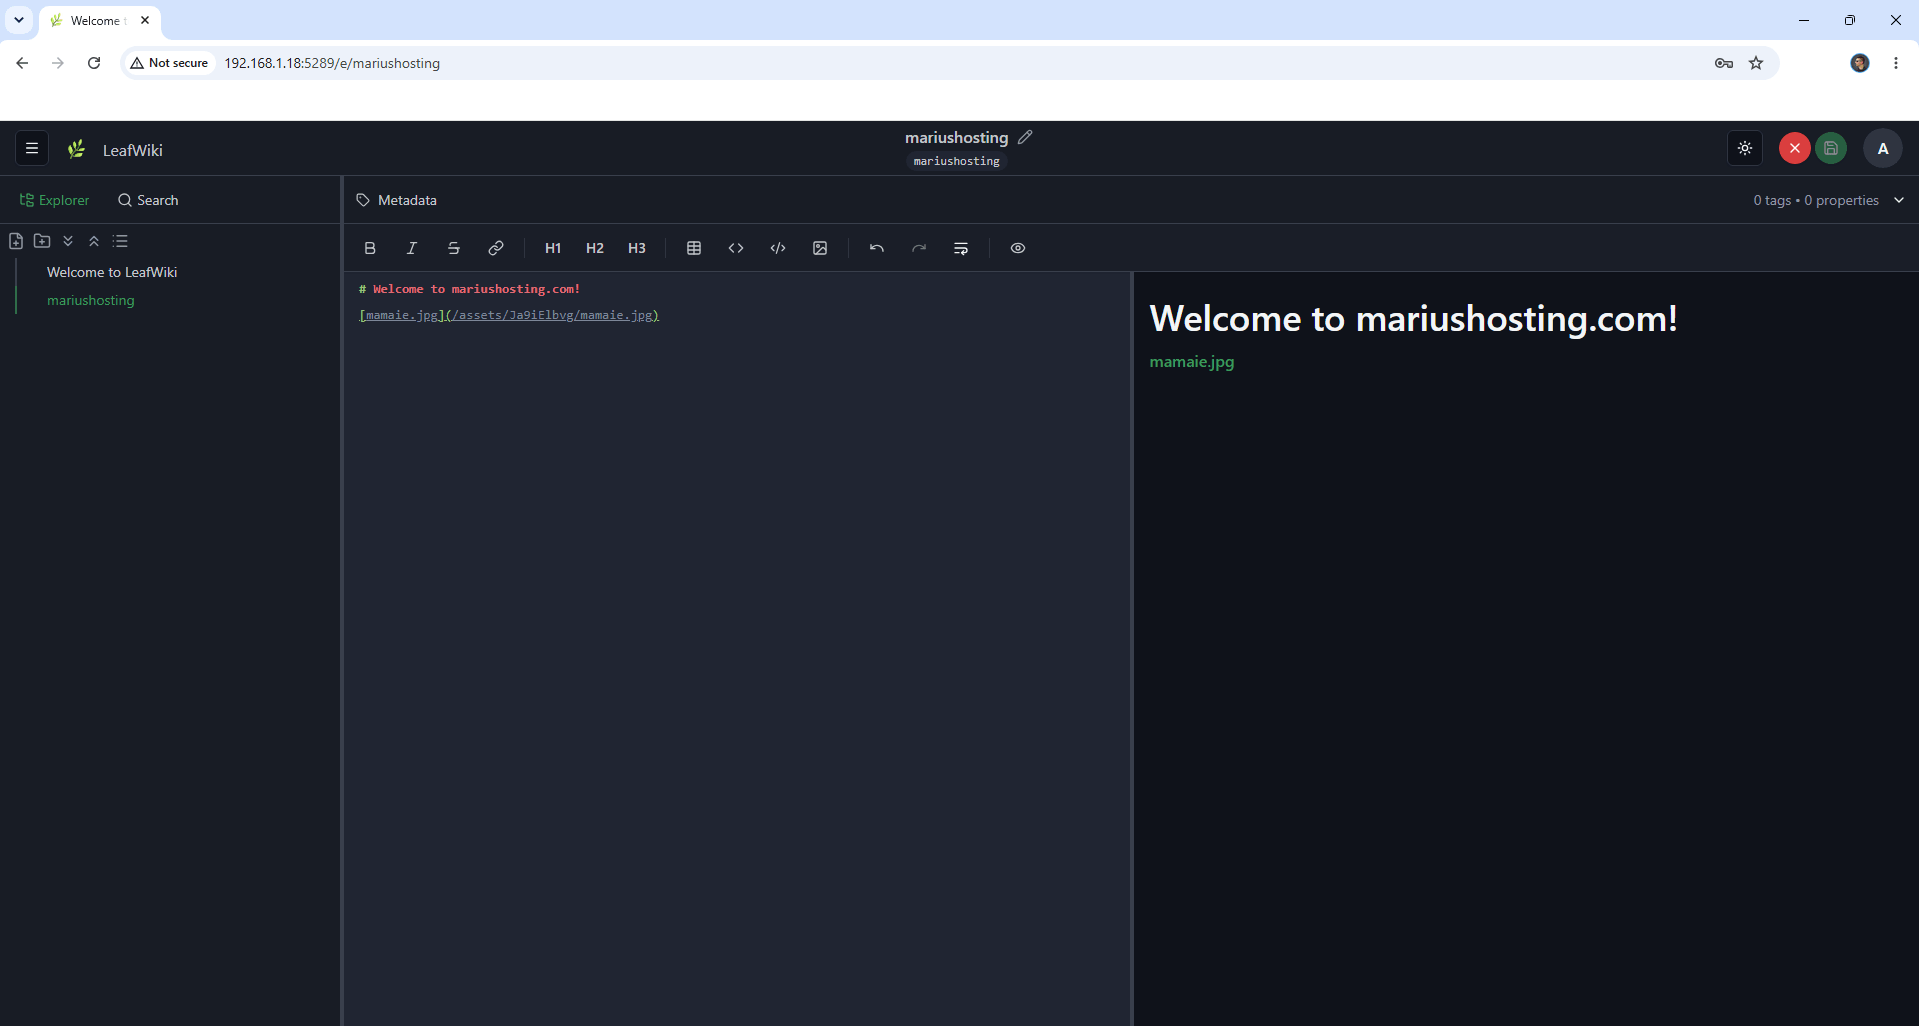1919x1026 pixels.
Task: Open the tab search dropdown
Action: tap(19, 20)
